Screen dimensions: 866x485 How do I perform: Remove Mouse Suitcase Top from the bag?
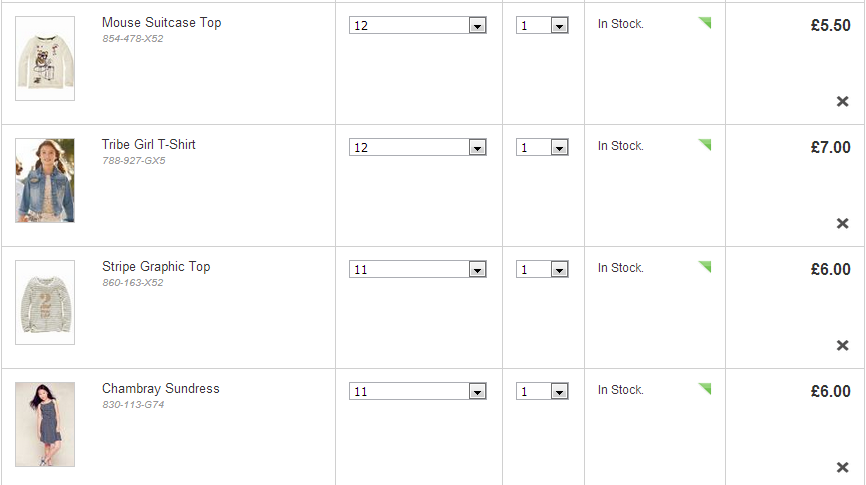[842, 102]
